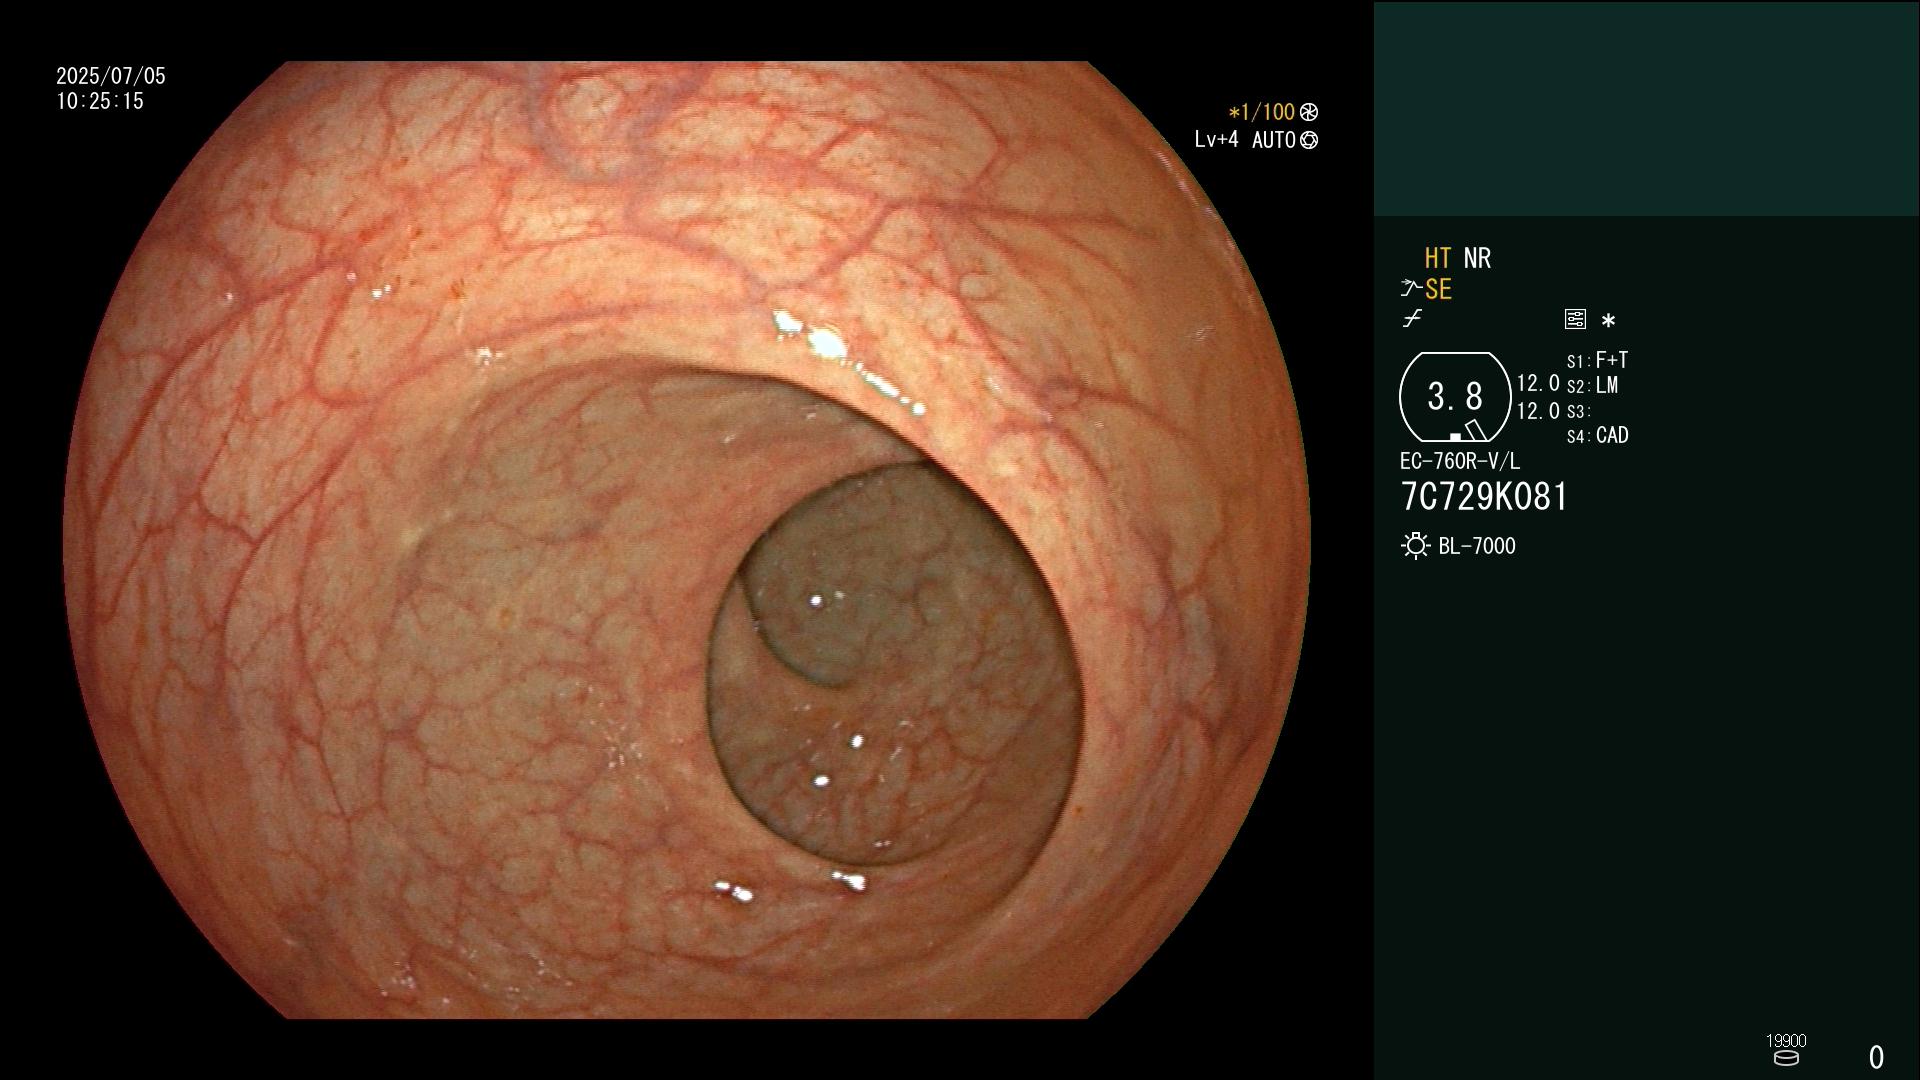
Task: Click the asterisk beside the sliders icon
Action: pyautogui.click(x=1608, y=321)
